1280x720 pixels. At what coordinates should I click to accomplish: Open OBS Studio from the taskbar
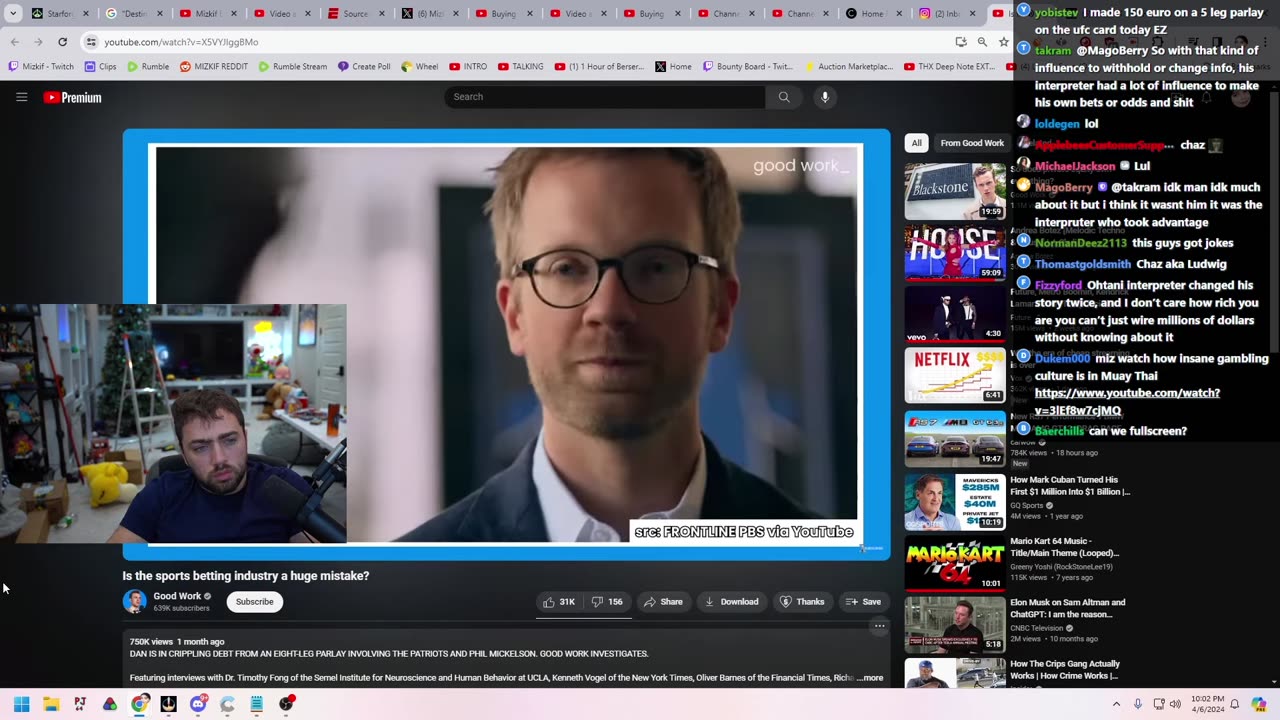pos(286,704)
